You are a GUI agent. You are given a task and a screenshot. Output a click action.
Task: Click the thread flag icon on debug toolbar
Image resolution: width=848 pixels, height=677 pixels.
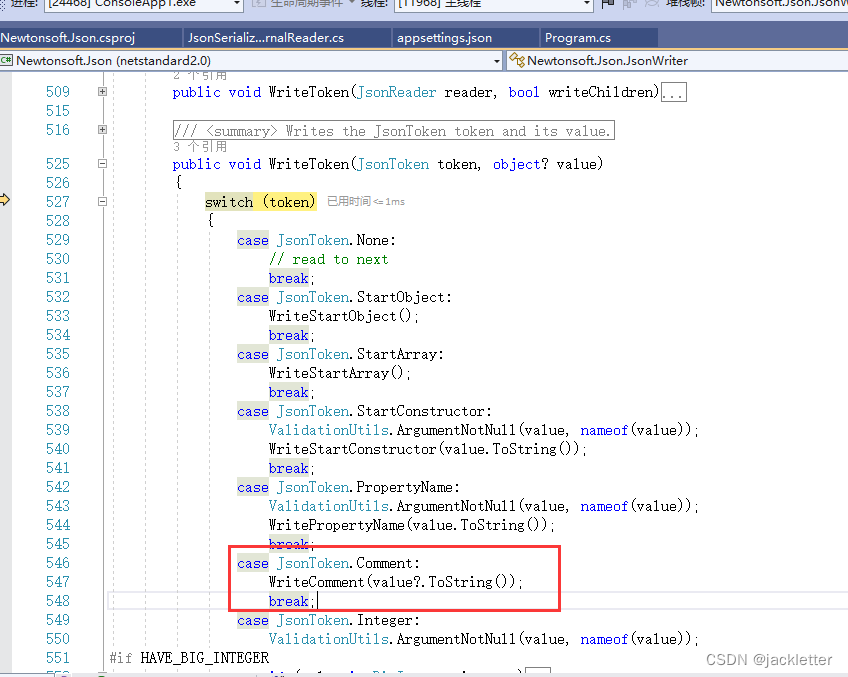607,7
